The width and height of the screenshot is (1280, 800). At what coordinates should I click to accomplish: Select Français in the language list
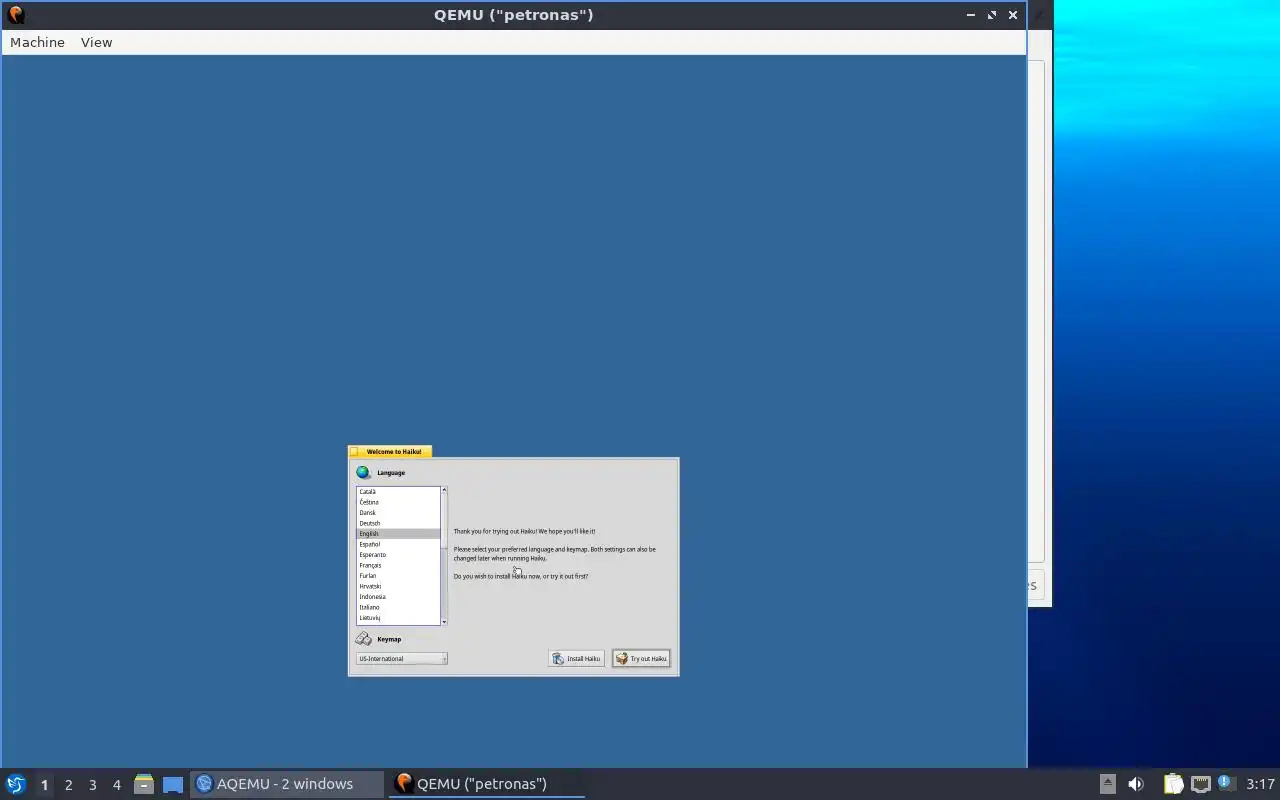(x=398, y=565)
